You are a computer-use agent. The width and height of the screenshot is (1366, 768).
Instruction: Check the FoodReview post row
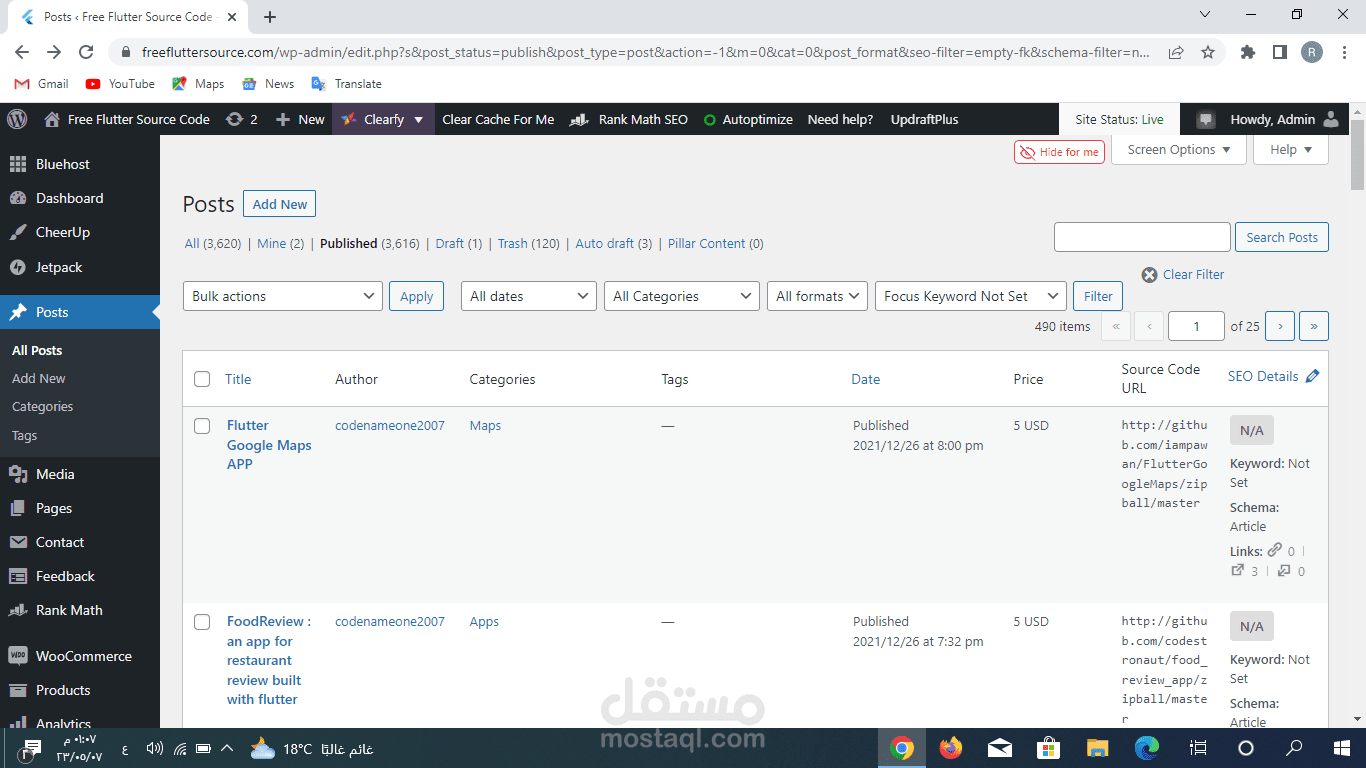pyautogui.click(x=202, y=622)
